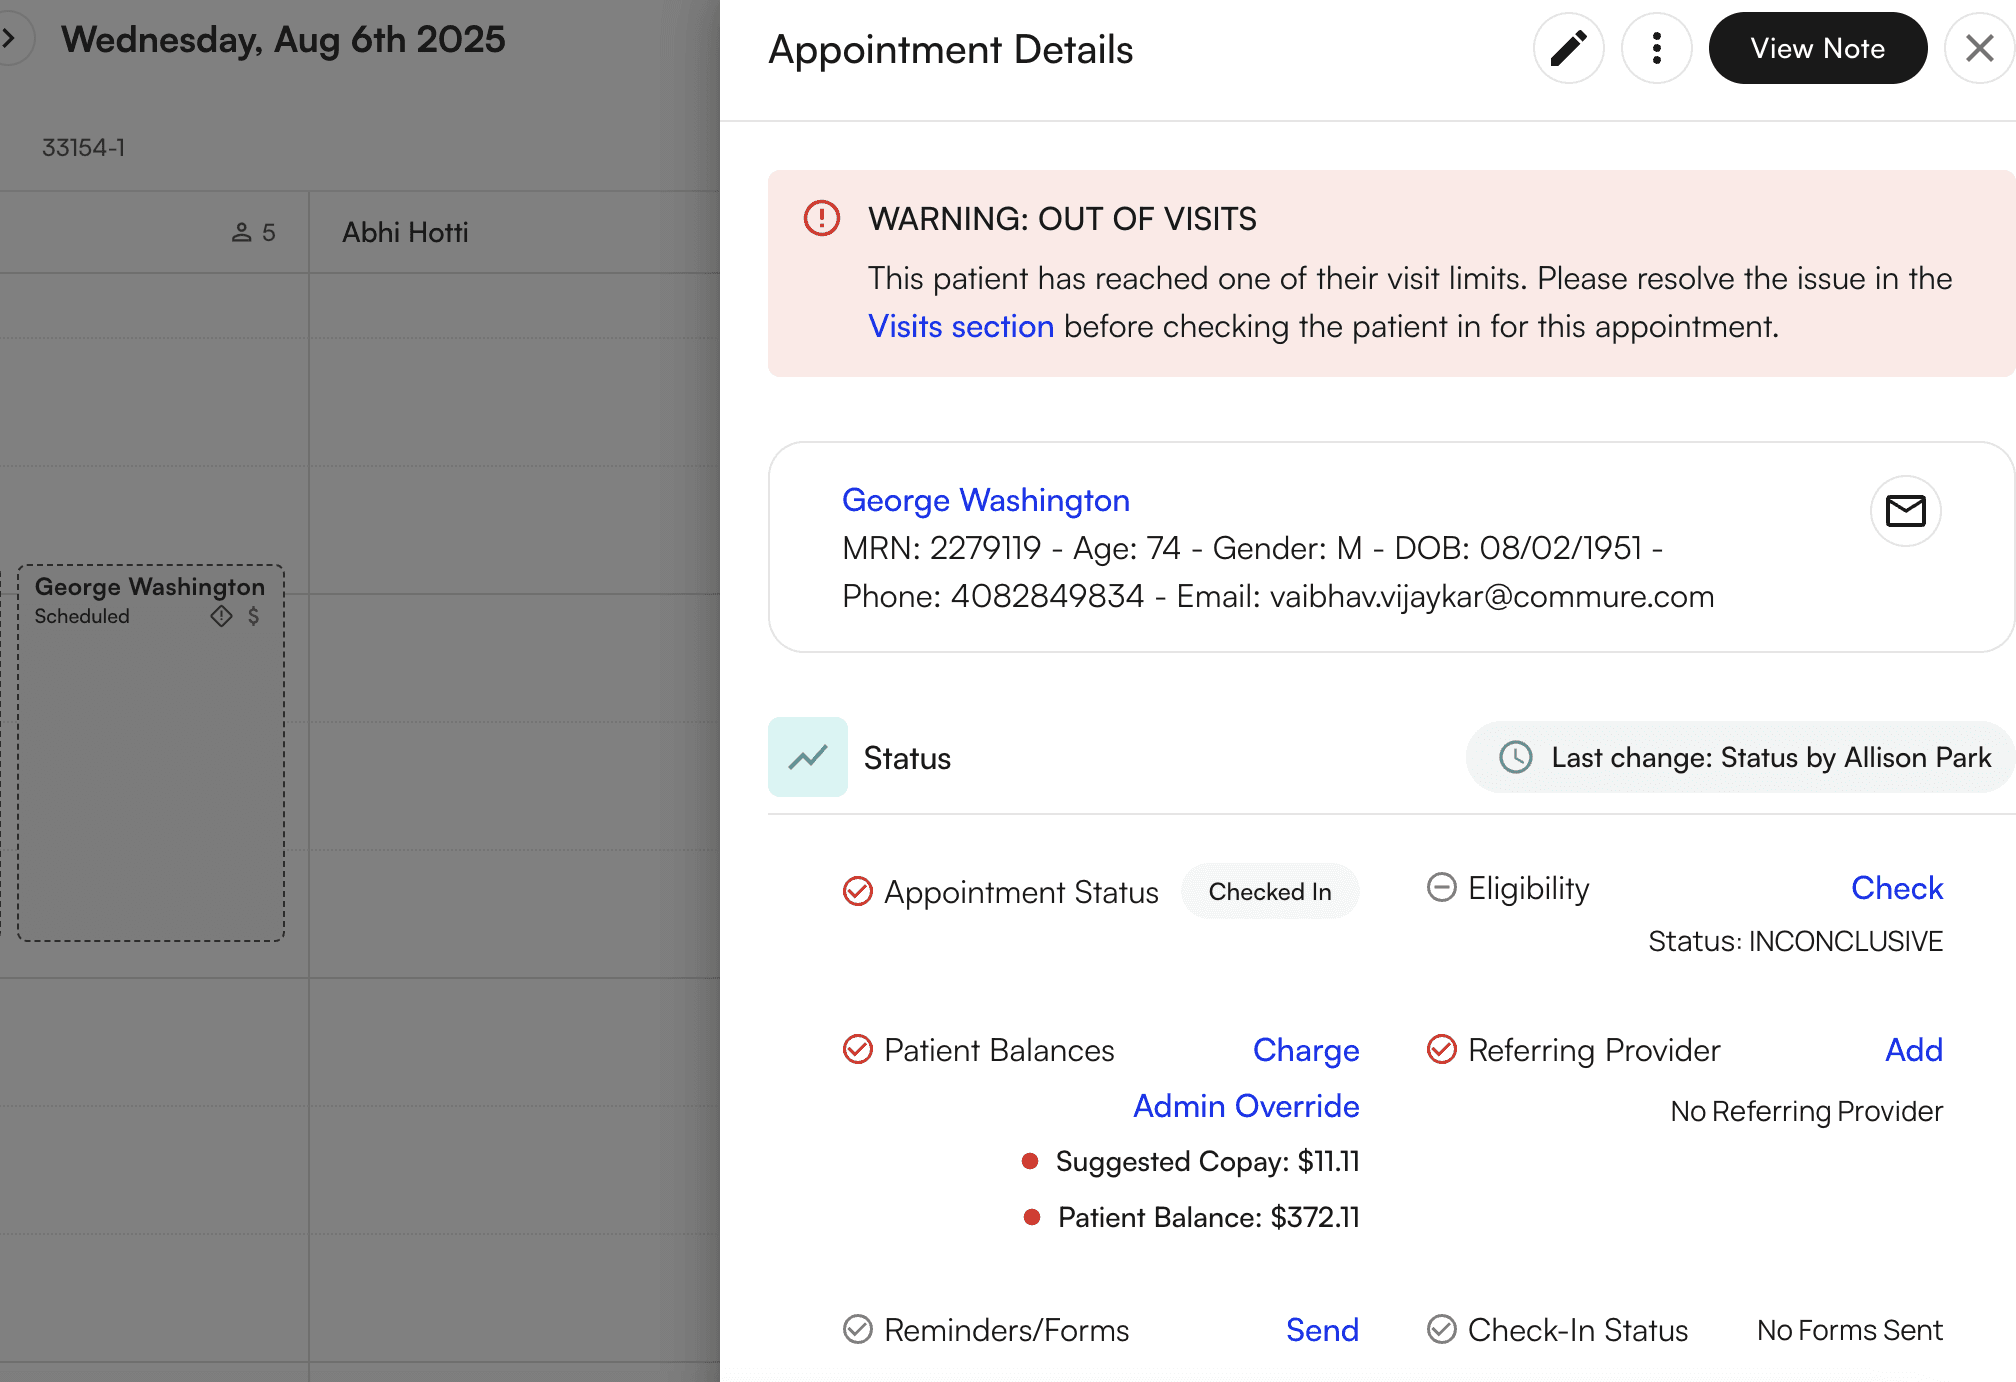Screen dimensions: 2016x1382
Task: Click the red warning icon in the banner
Action: [x=820, y=218]
